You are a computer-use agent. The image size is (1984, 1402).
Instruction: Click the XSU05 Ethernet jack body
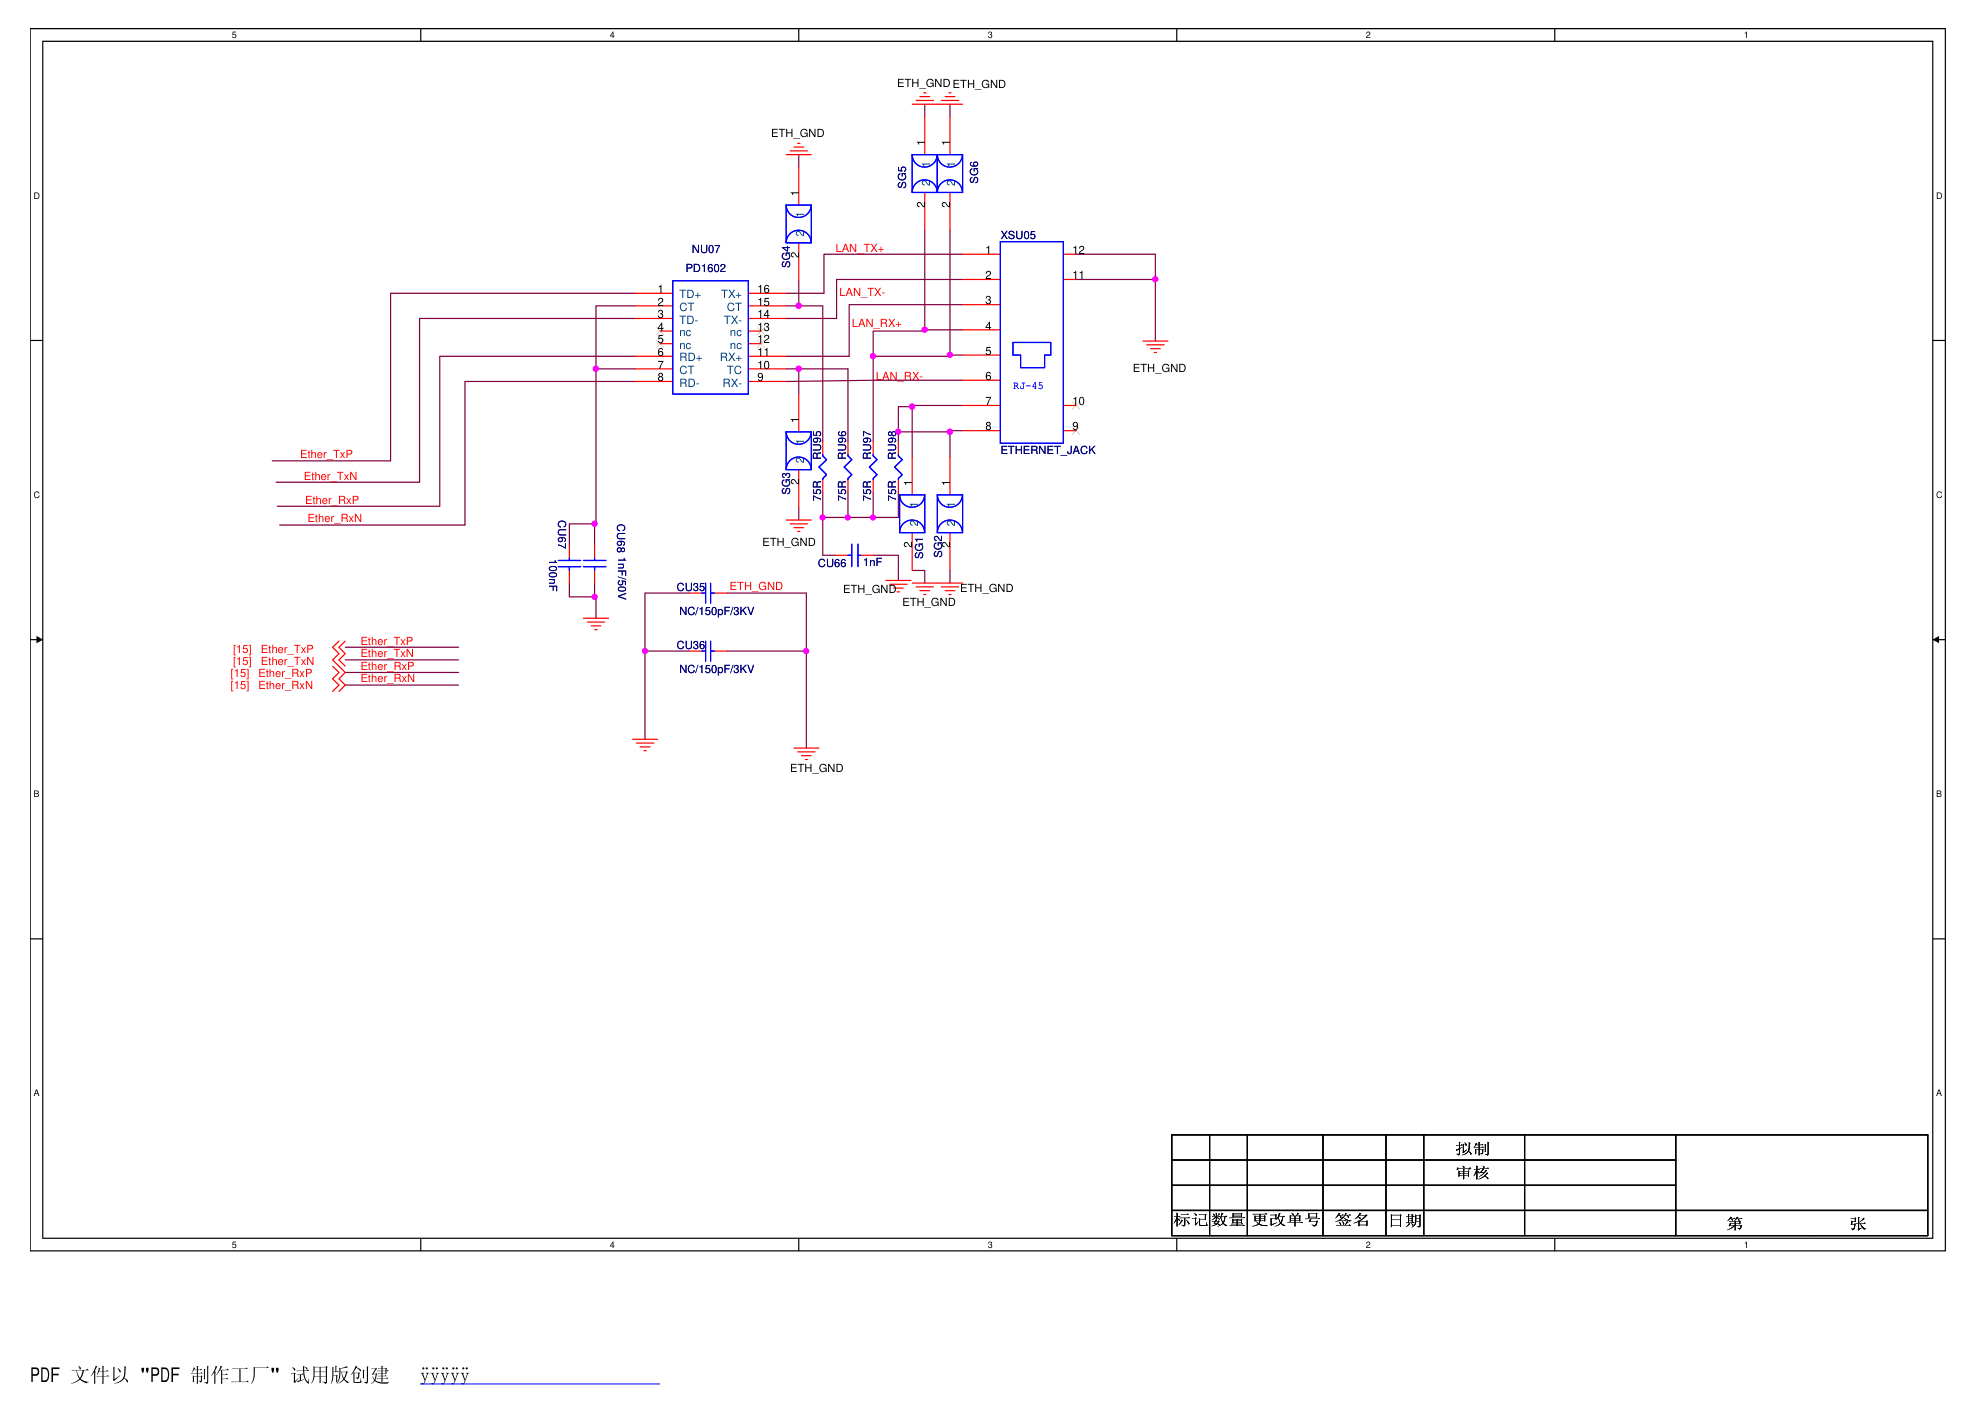(x=1031, y=342)
